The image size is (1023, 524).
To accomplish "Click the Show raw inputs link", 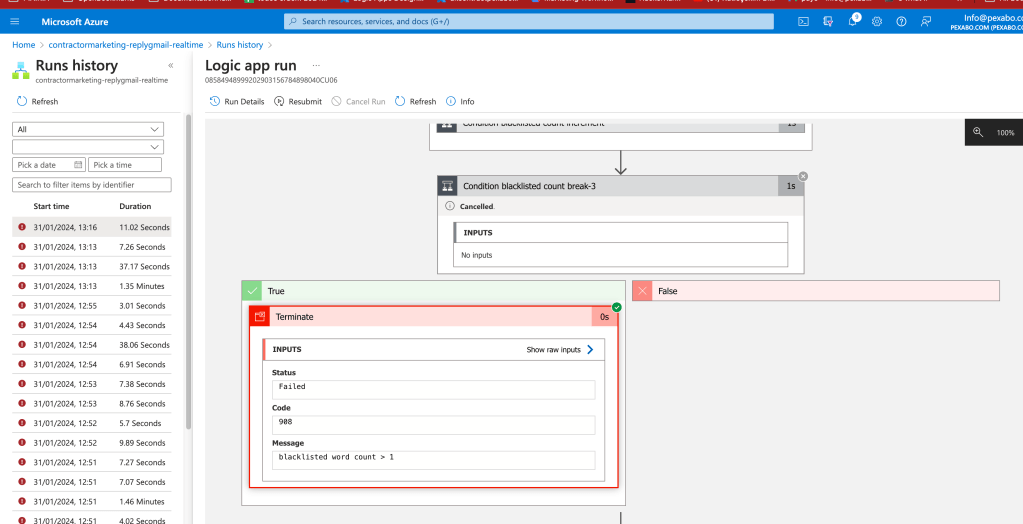I will click(x=560, y=350).
